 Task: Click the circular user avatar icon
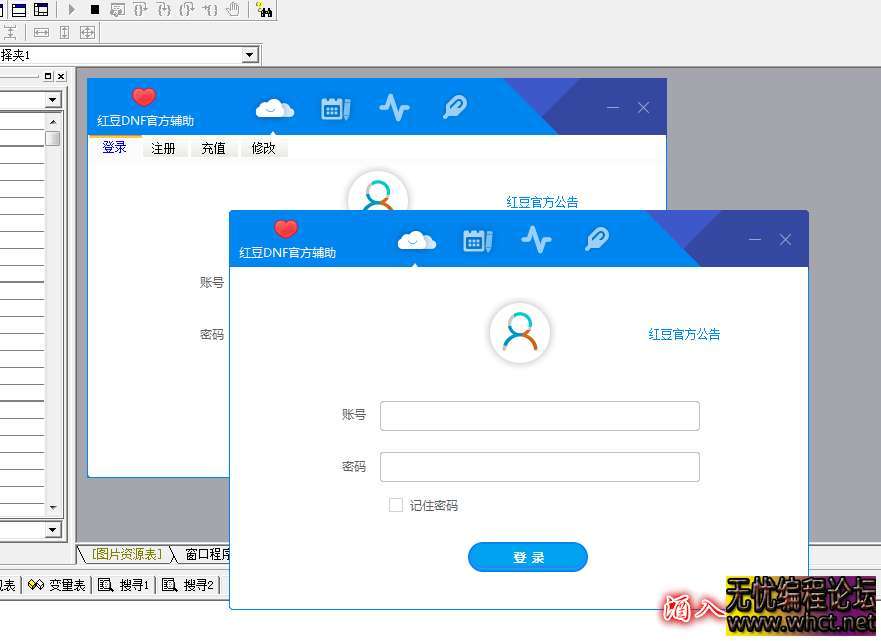pyautogui.click(x=519, y=332)
